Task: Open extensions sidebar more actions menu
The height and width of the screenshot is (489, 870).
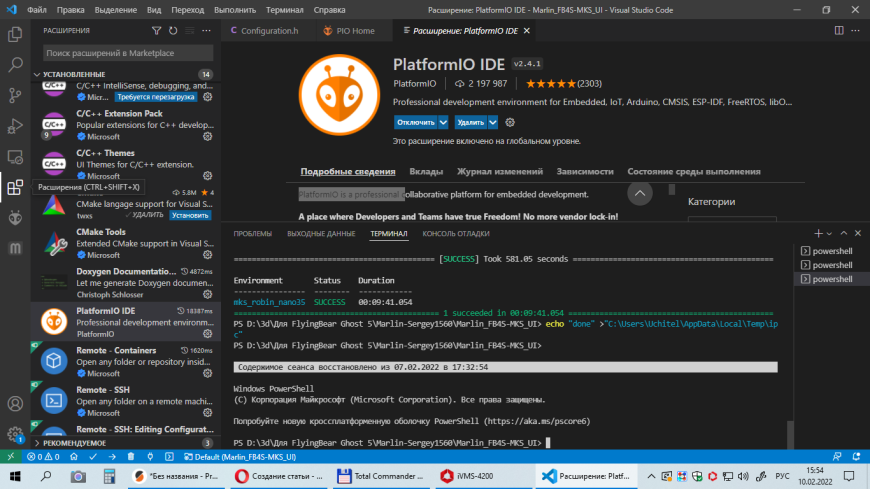Action: pos(206,31)
